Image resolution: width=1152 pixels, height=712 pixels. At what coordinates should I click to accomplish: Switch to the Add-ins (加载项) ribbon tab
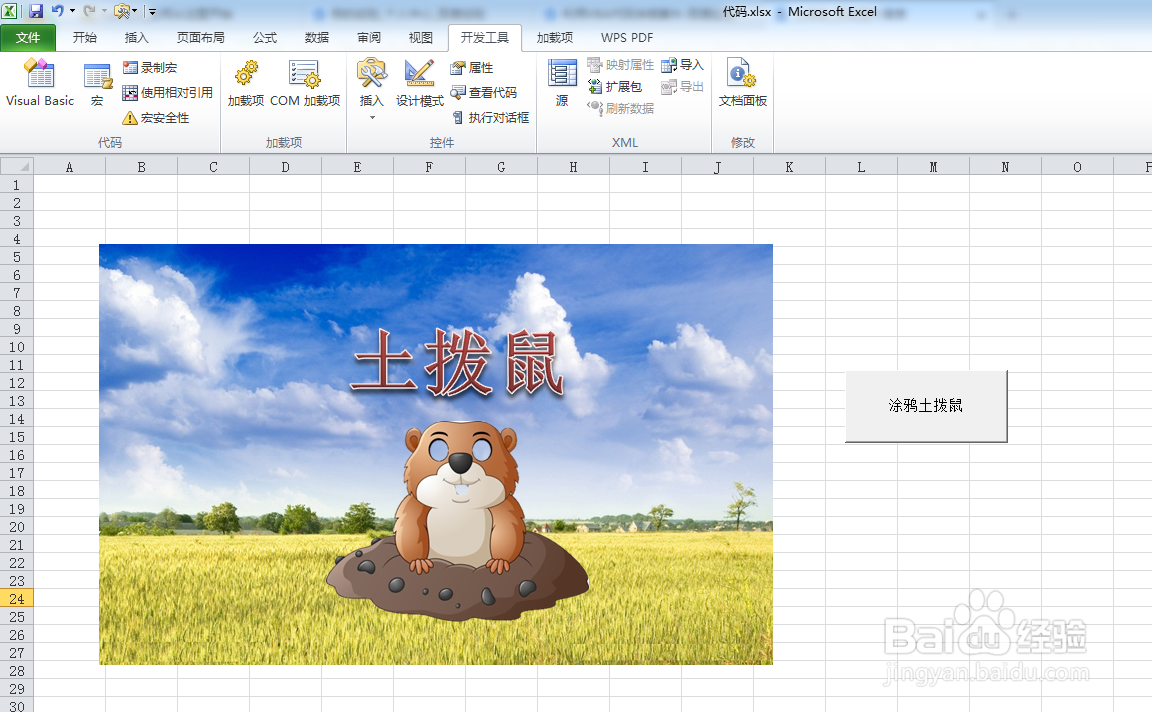pos(555,37)
